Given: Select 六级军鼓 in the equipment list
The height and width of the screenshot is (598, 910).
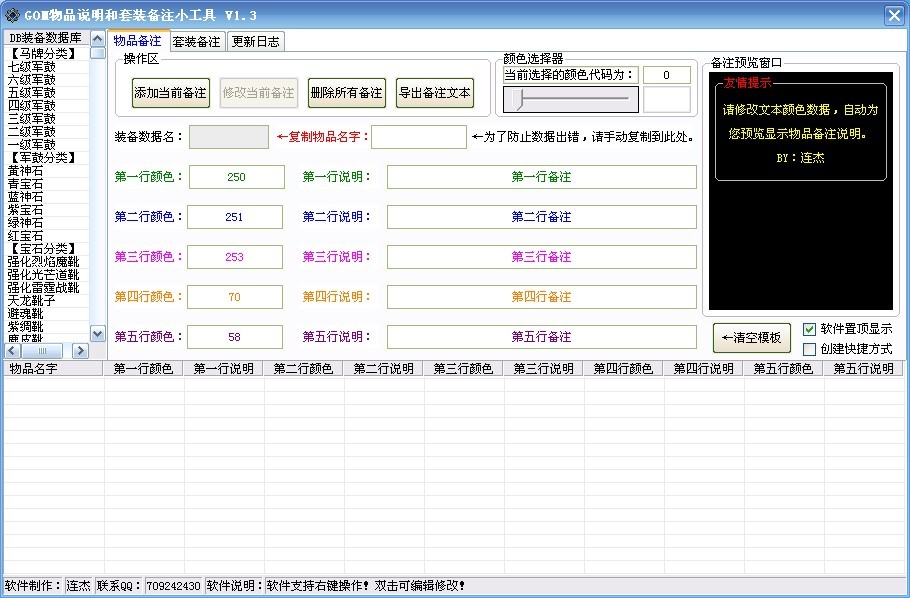Looking at the screenshot, I should pyautogui.click(x=32, y=80).
